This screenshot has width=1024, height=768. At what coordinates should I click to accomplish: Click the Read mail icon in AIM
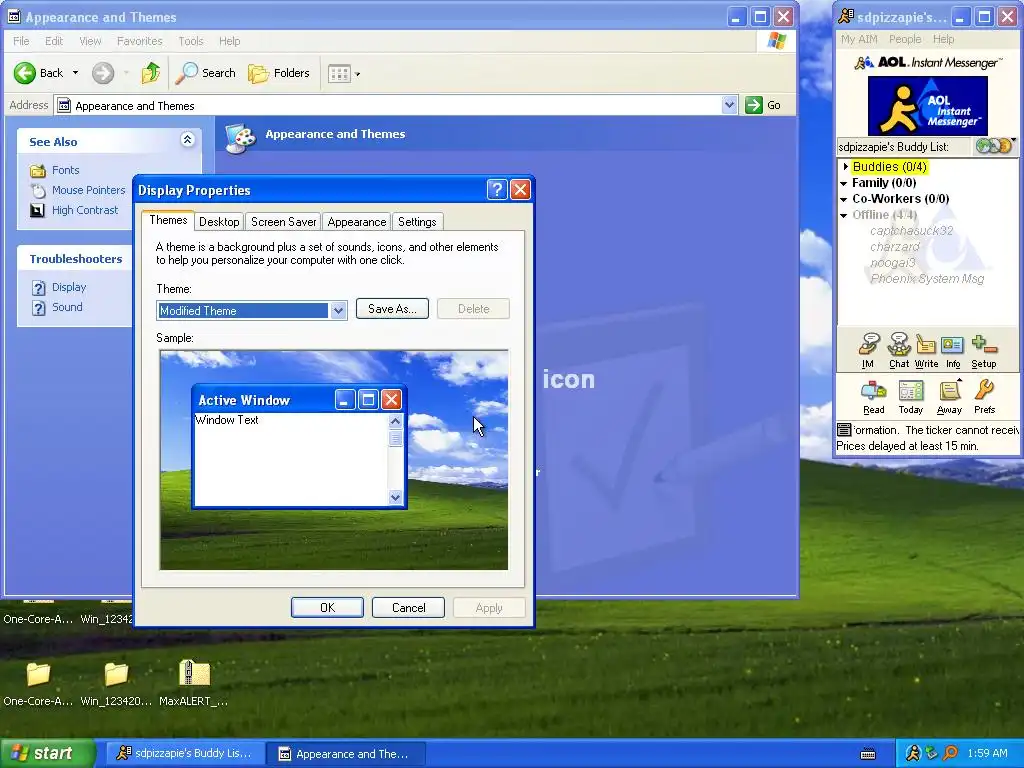pos(873,397)
